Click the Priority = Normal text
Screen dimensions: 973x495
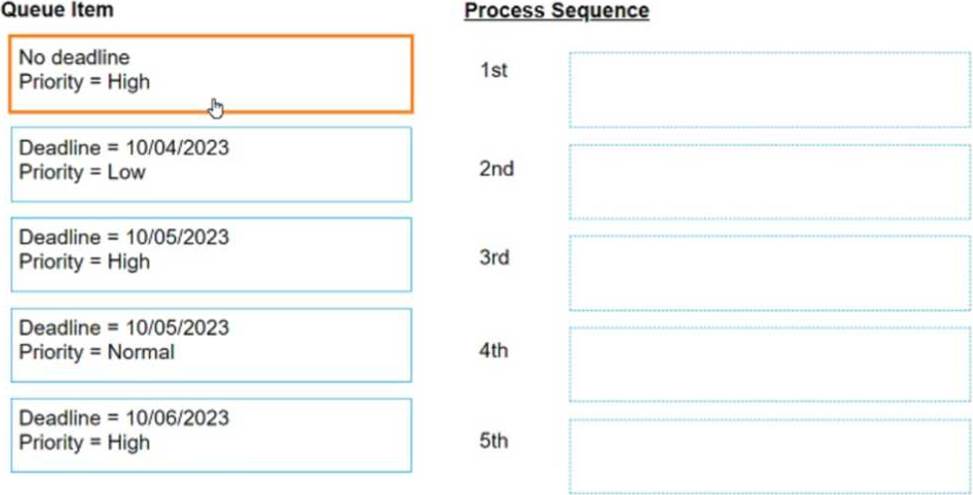point(97,352)
